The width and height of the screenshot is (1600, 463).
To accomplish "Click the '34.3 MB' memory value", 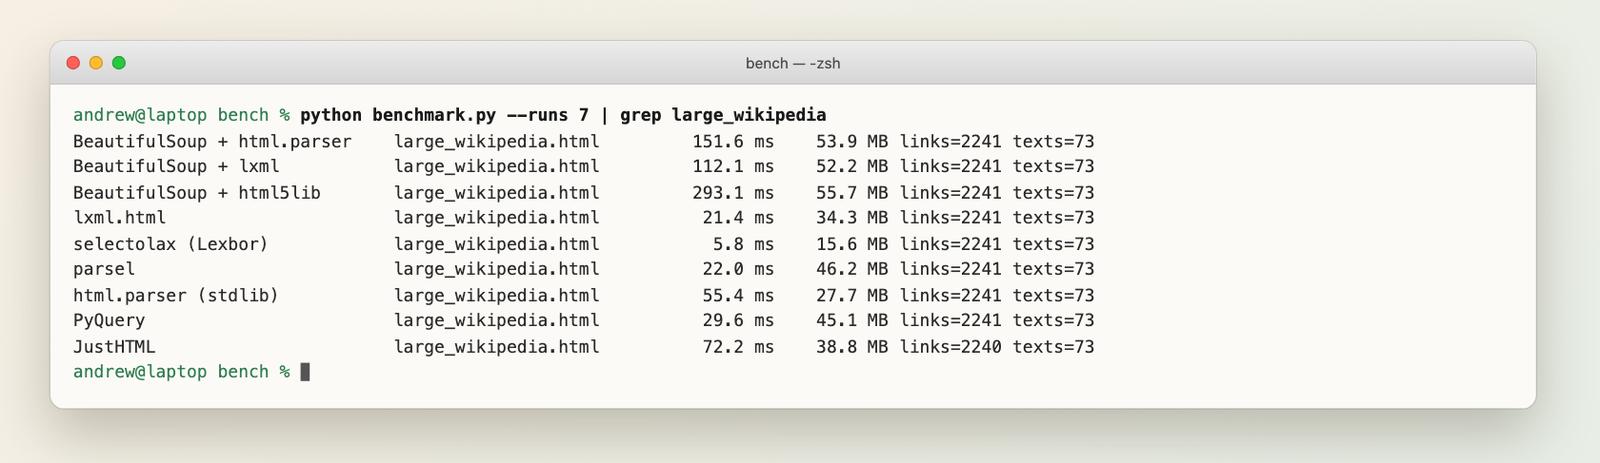I will (x=852, y=217).
